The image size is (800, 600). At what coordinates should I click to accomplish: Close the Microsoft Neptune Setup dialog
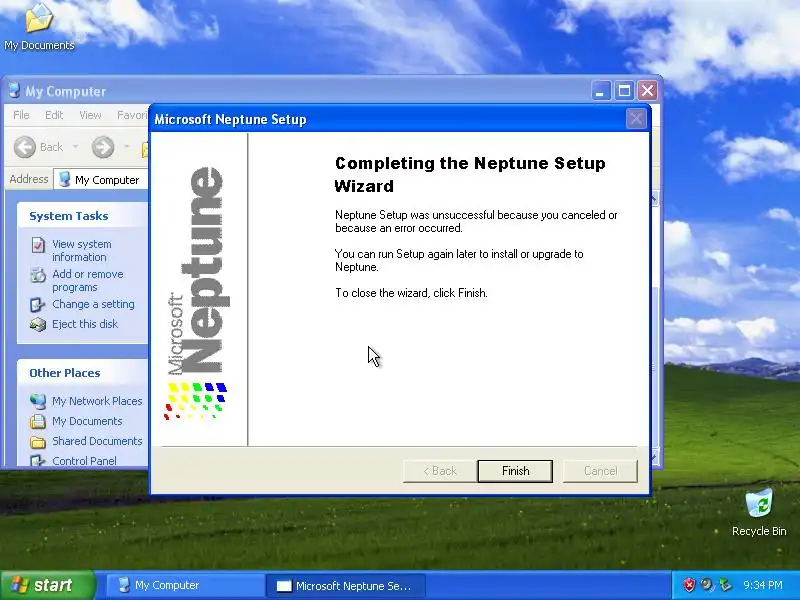coord(636,119)
